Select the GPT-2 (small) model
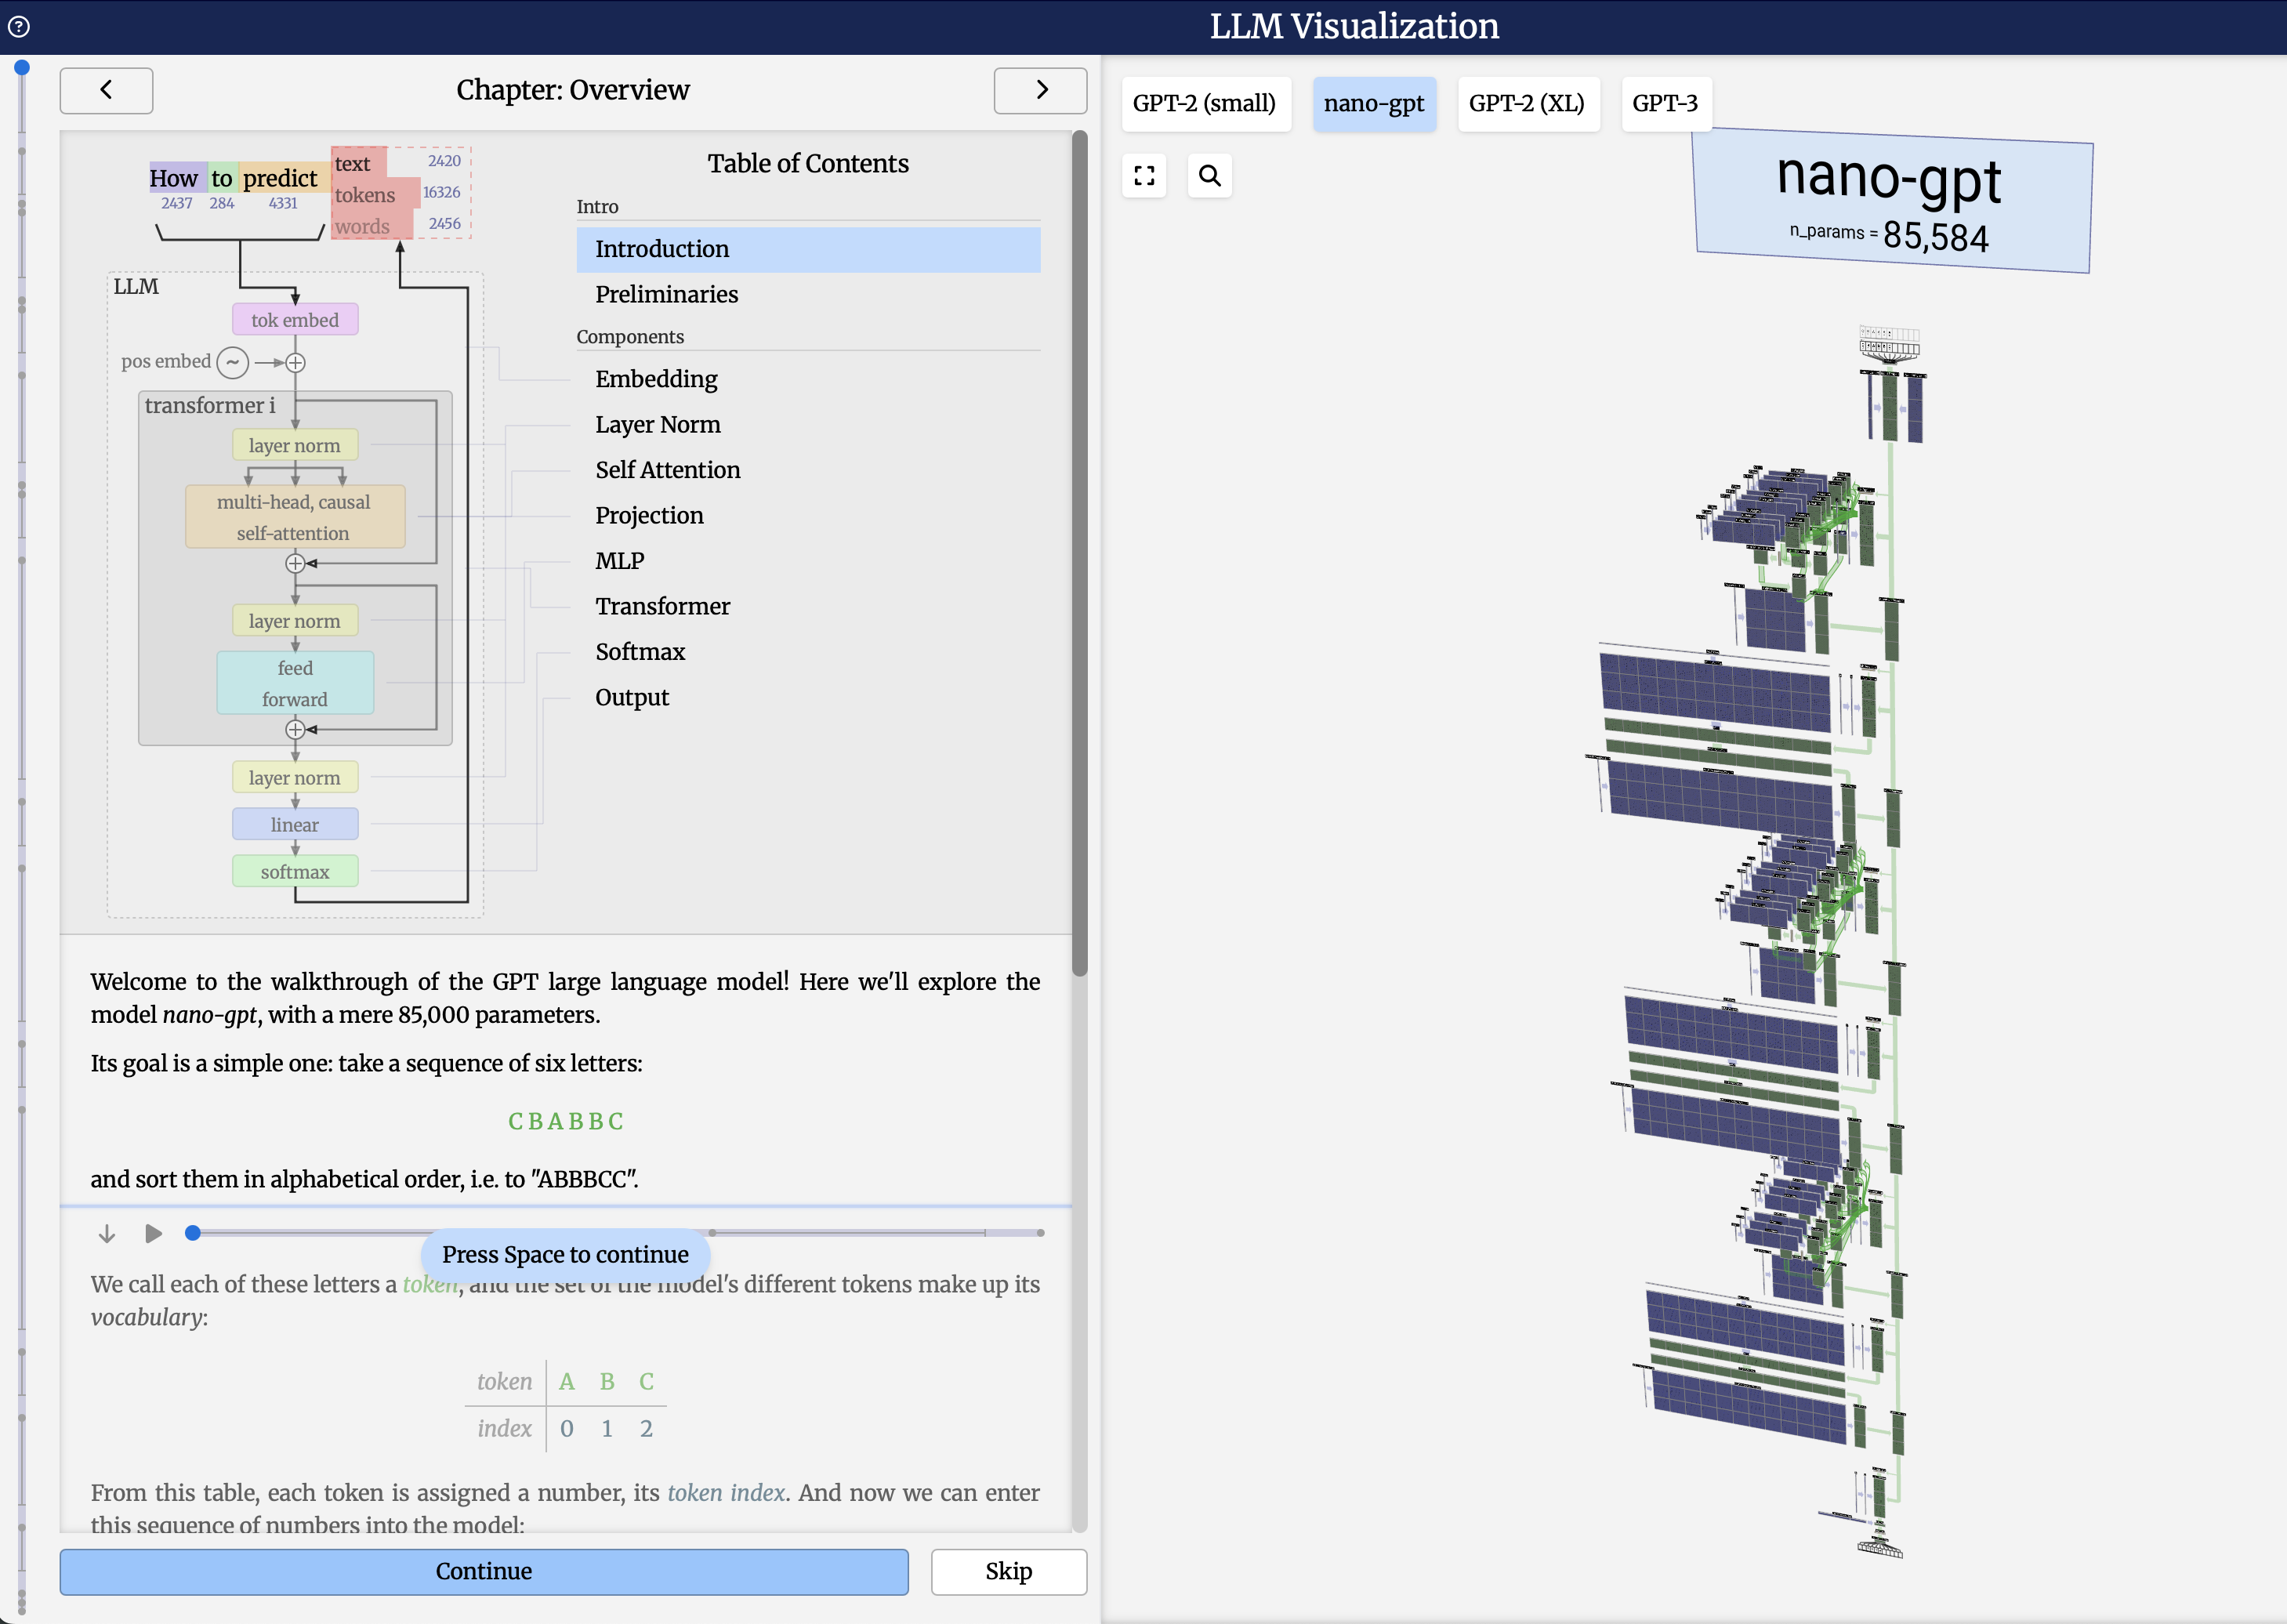 pyautogui.click(x=1204, y=104)
